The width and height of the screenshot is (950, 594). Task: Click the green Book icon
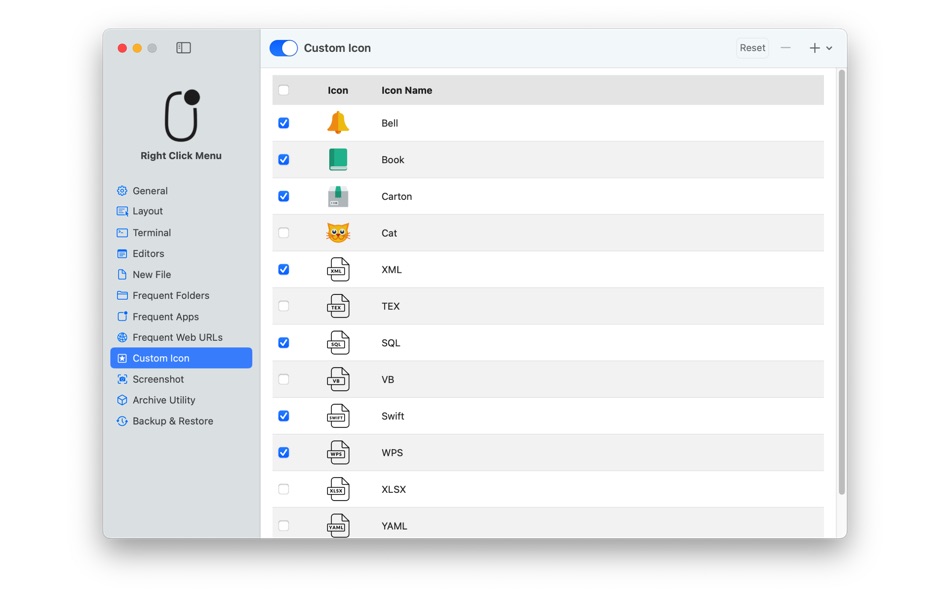(338, 159)
